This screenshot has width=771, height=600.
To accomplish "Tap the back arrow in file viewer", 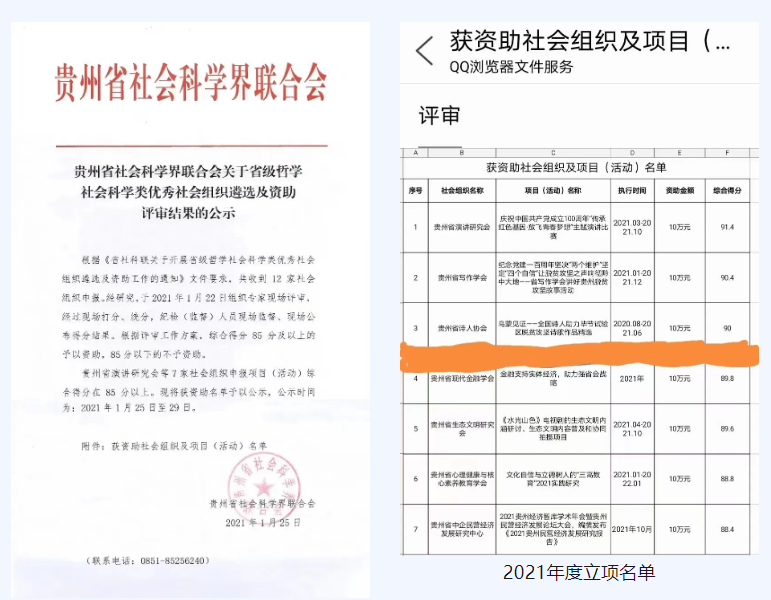I will [425, 50].
